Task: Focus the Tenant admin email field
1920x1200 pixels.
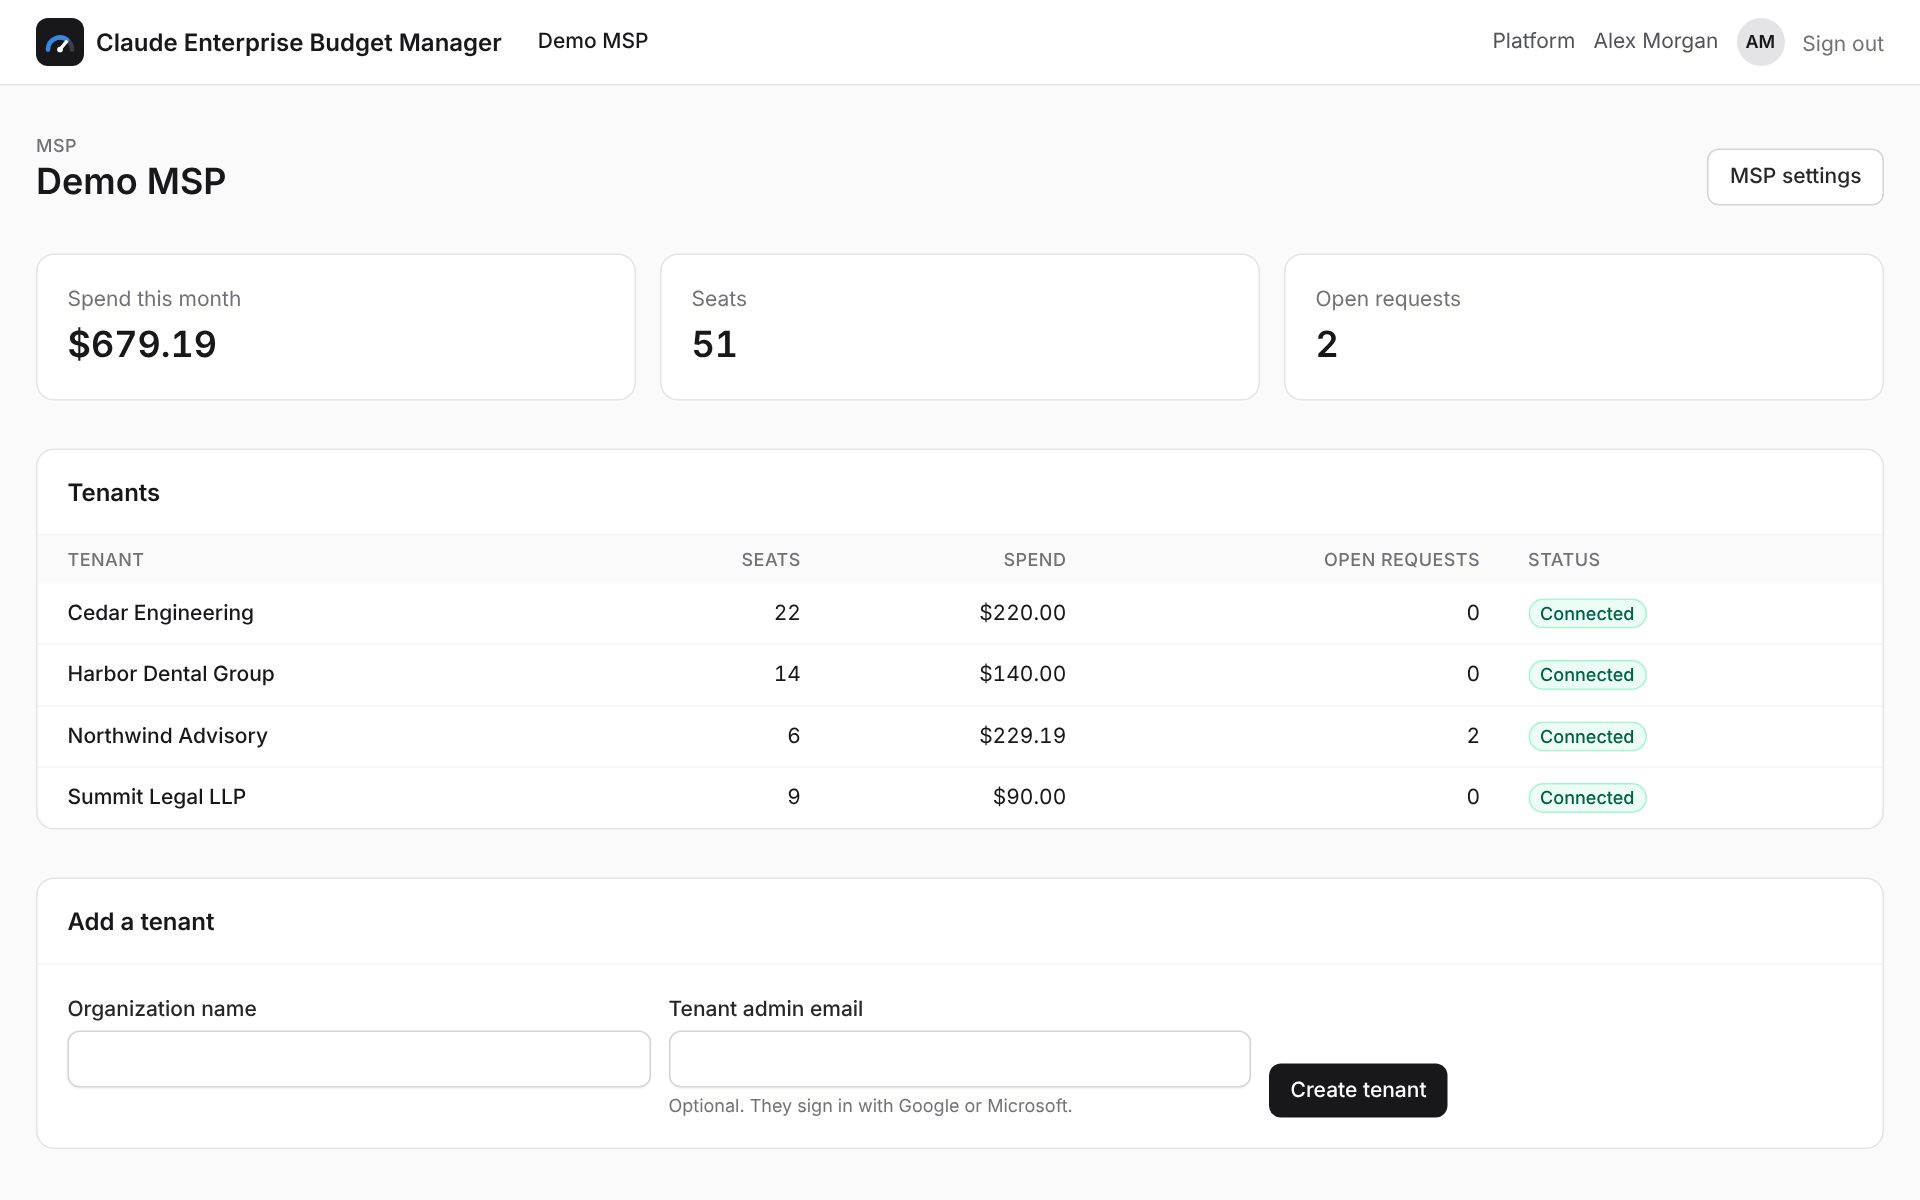Action: click(959, 1059)
